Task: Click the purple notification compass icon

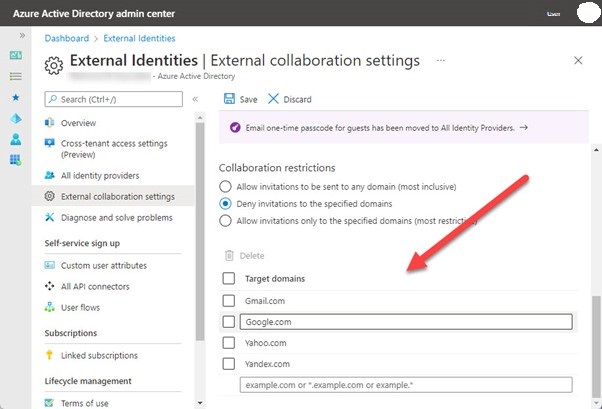Action: point(235,128)
